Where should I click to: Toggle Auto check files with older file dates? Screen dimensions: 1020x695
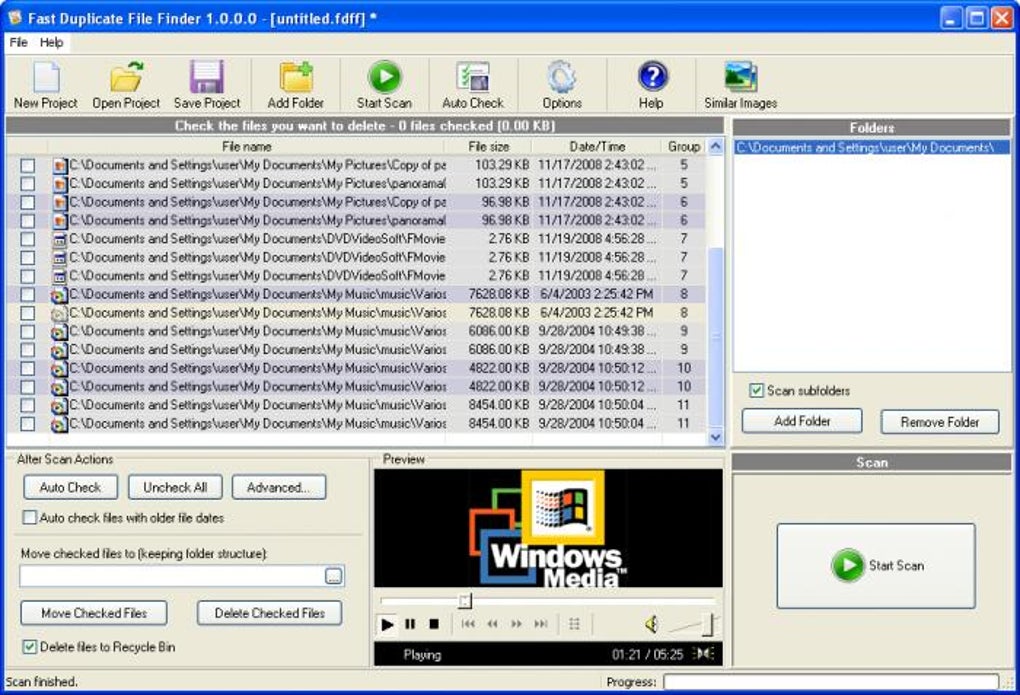29,518
